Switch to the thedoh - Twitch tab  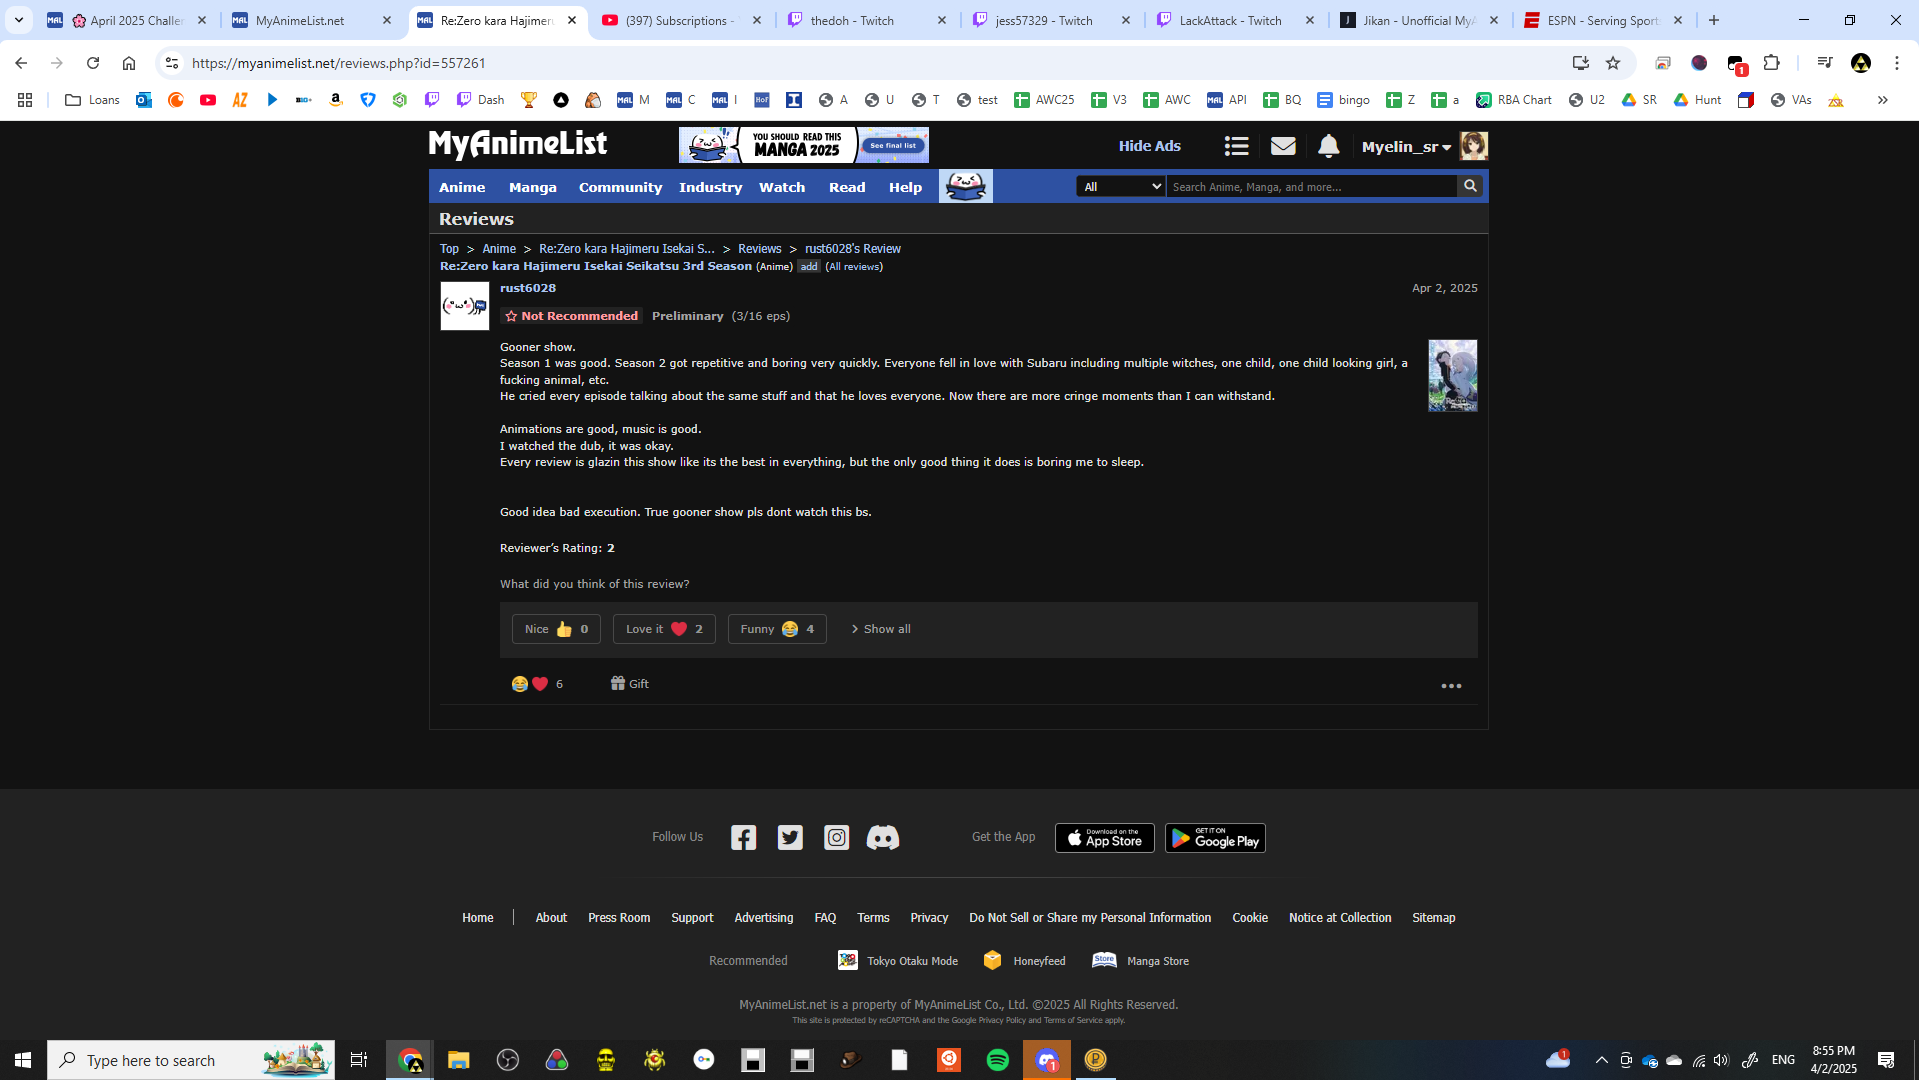[x=867, y=20]
